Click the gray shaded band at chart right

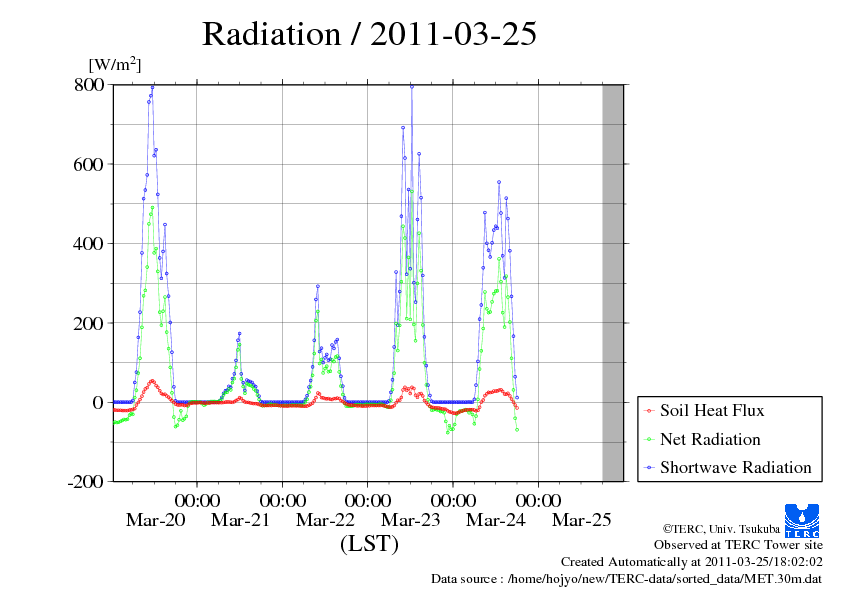point(613,283)
